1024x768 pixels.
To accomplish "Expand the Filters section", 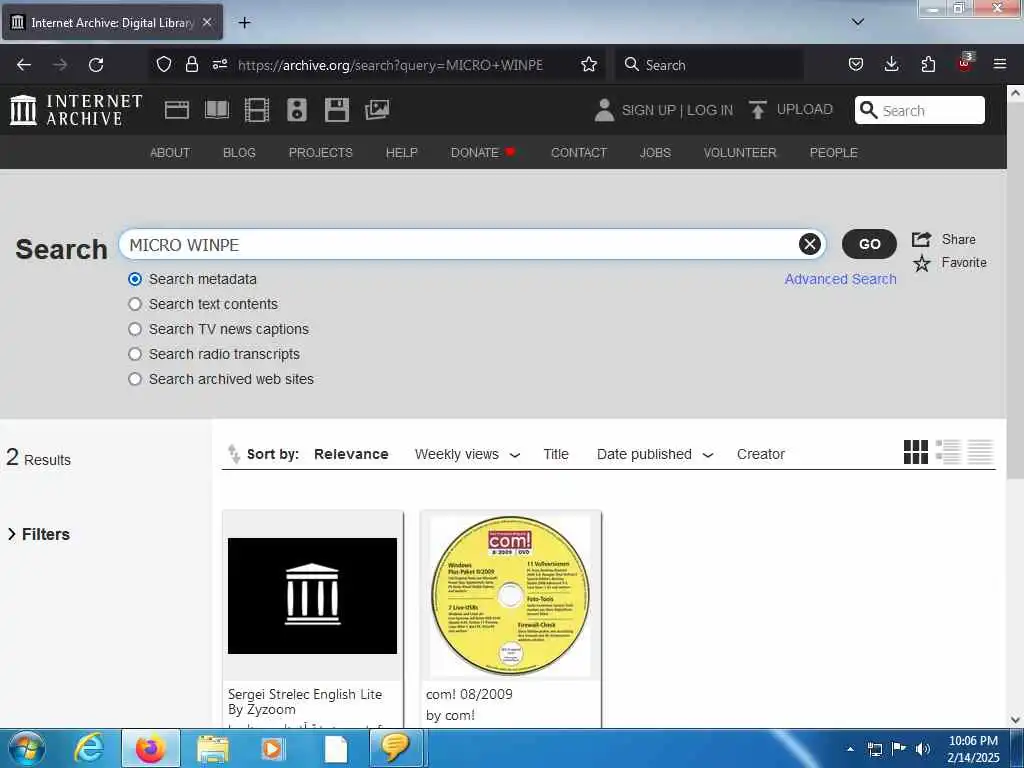I will click(x=39, y=534).
